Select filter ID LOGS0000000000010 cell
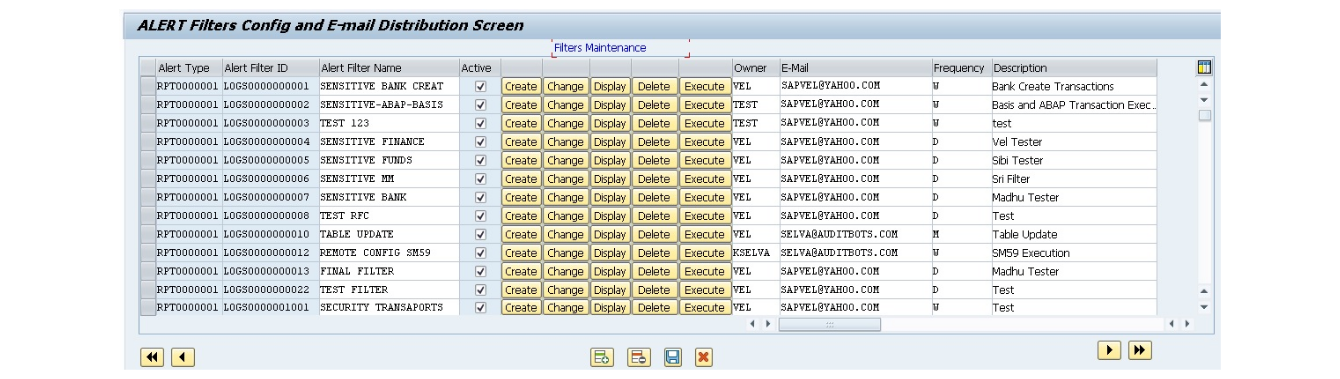 pyautogui.click(x=269, y=234)
